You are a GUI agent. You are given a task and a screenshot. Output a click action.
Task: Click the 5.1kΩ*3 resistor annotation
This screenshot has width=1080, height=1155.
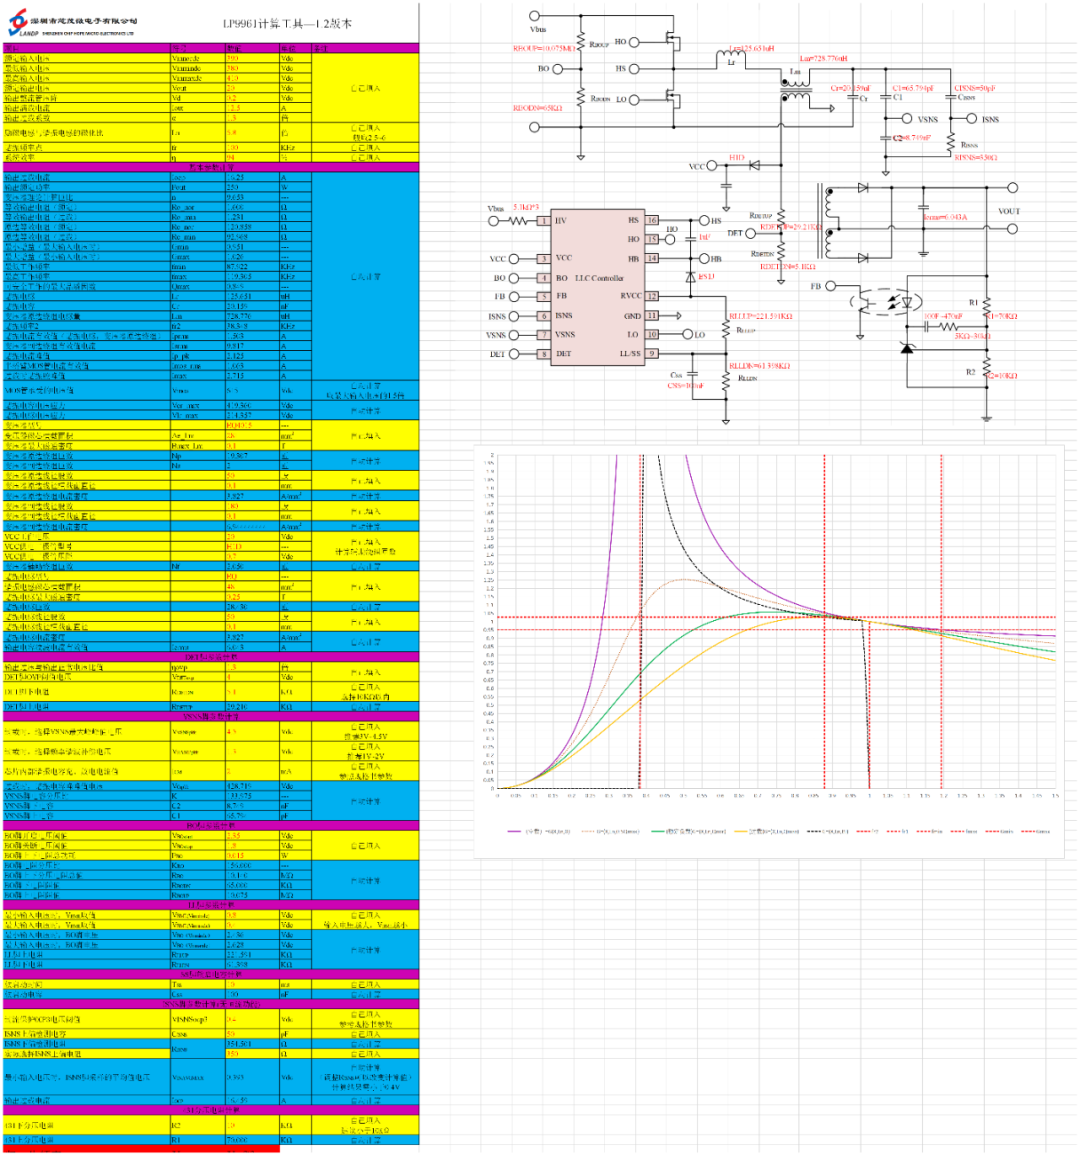[526, 208]
